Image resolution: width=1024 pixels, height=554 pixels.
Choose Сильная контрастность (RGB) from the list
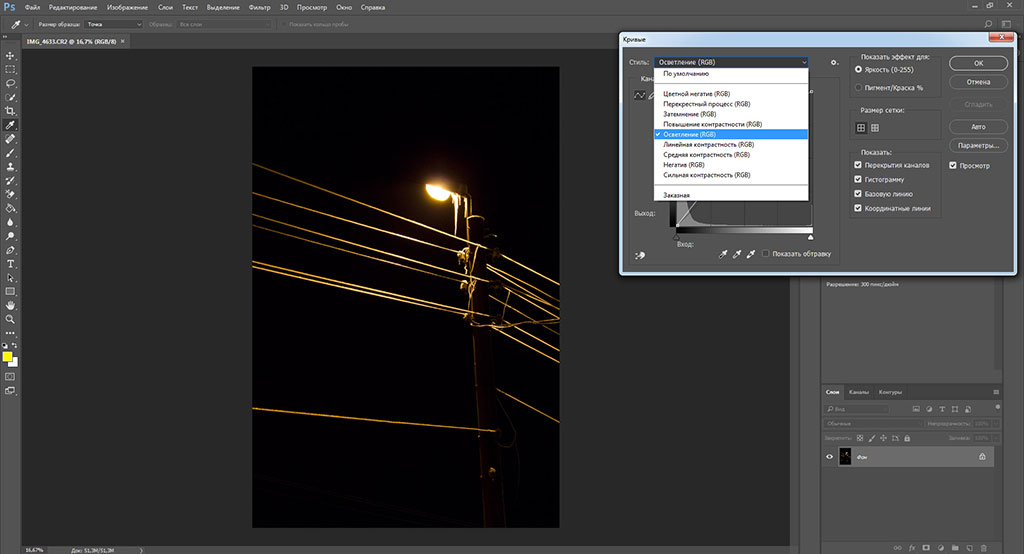pos(706,175)
